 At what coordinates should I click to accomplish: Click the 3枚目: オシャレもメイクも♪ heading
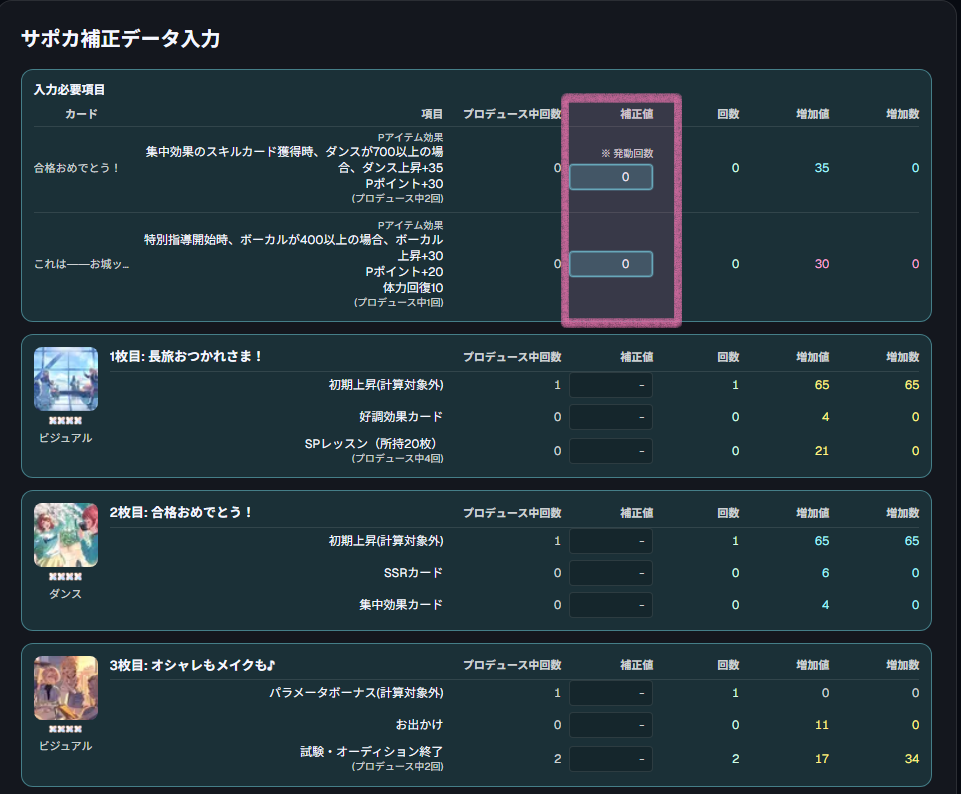191,663
